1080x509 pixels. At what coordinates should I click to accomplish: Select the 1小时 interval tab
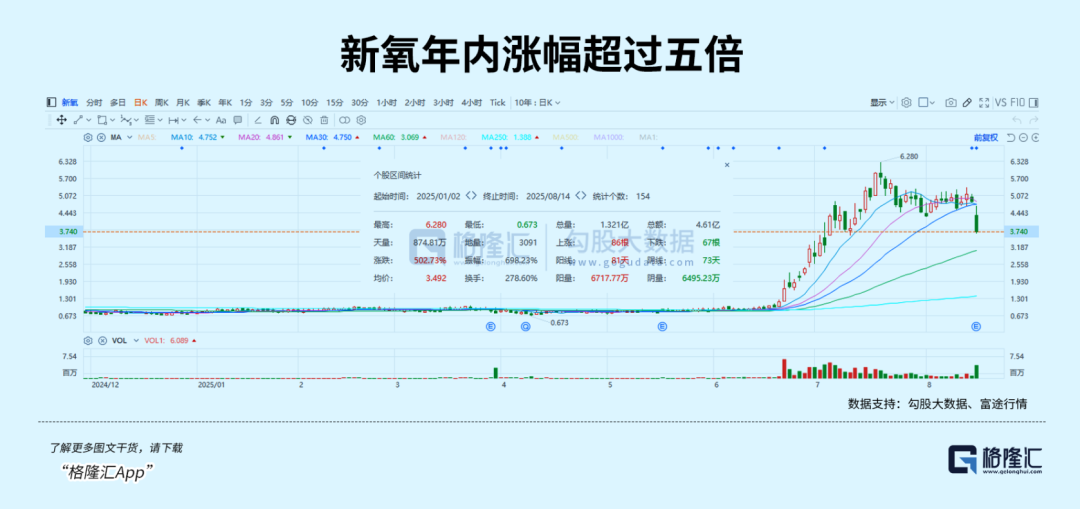pos(387,103)
